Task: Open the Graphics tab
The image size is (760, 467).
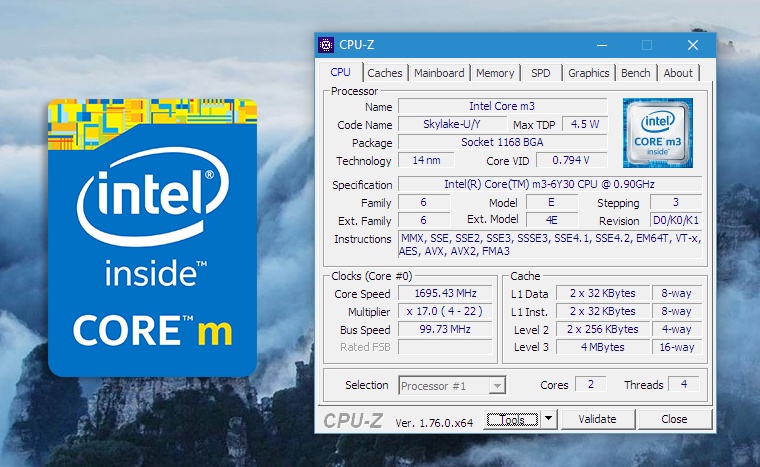Action: click(x=588, y=73)
